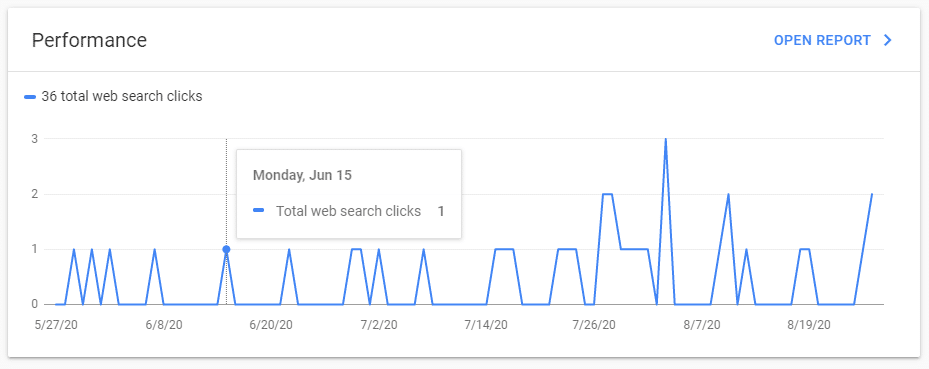Click the 8/7/20 axis date

click(701, 325)
